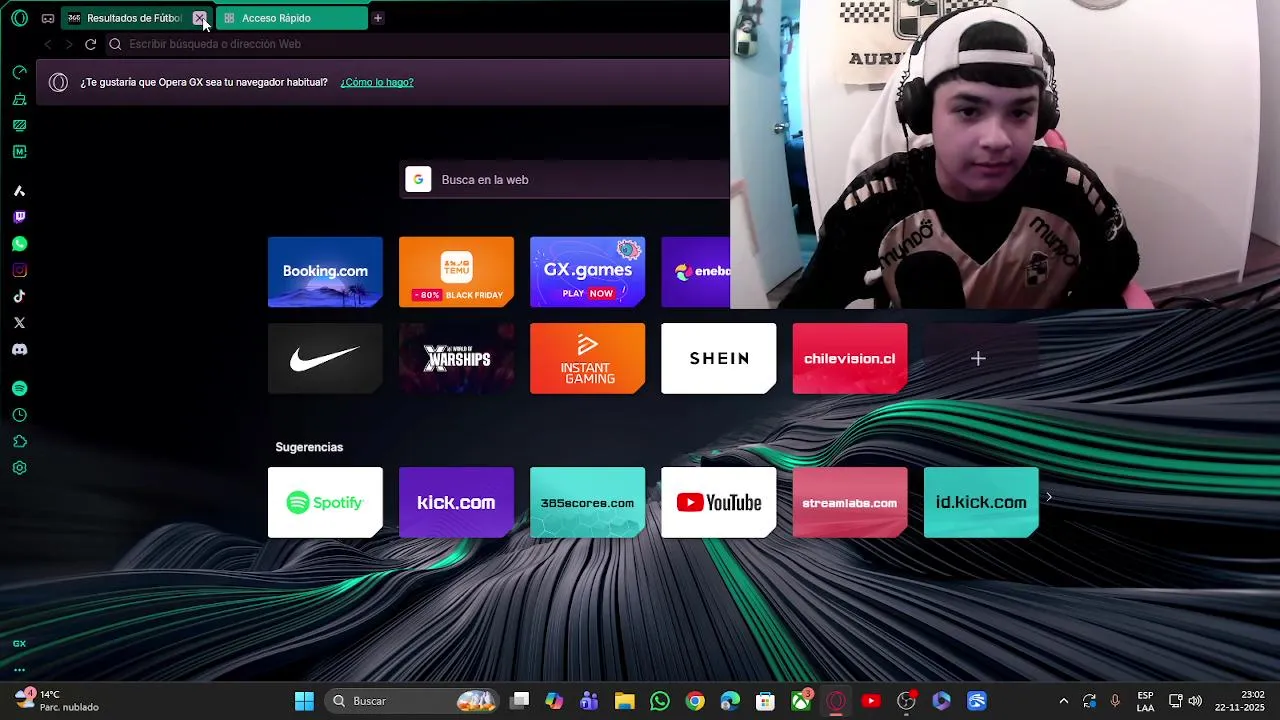Image resolution: width=1280 pixels, height=720 pixels.
Task: Open a new tab with plus button
Action: point(377,18)
